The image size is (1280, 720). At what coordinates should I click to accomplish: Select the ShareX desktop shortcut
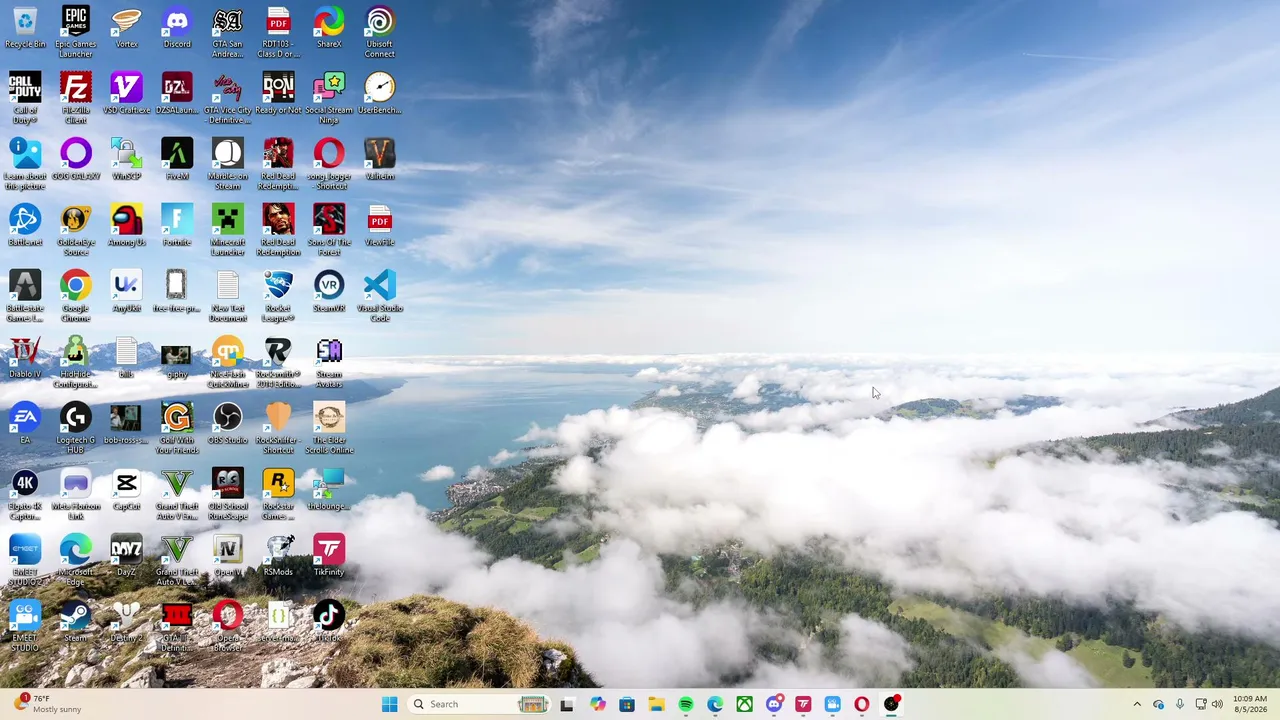point(329,28)
